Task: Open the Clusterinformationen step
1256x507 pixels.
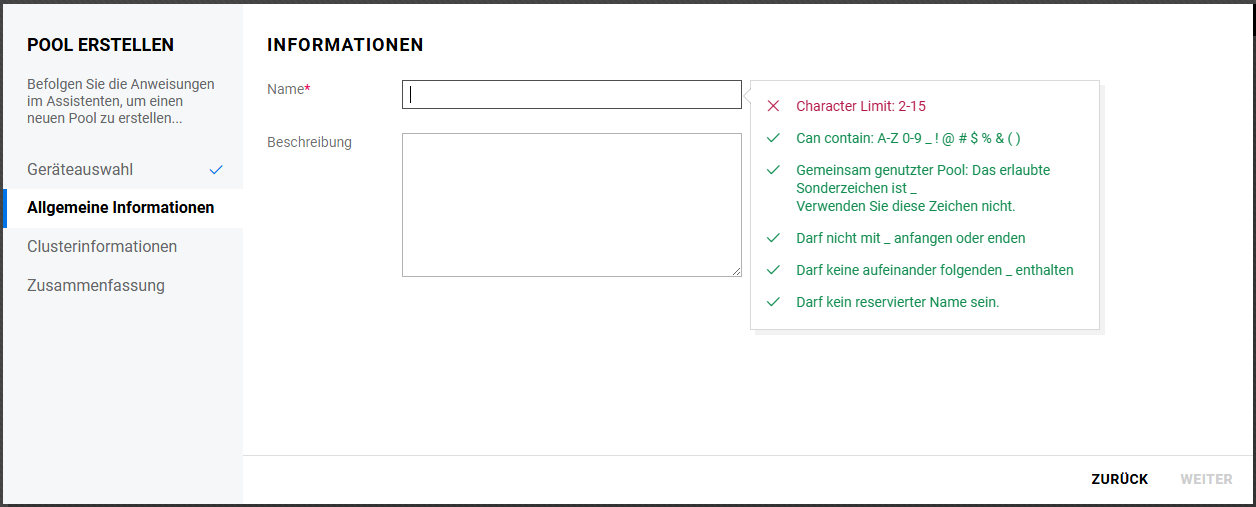Action: point(102,246)
